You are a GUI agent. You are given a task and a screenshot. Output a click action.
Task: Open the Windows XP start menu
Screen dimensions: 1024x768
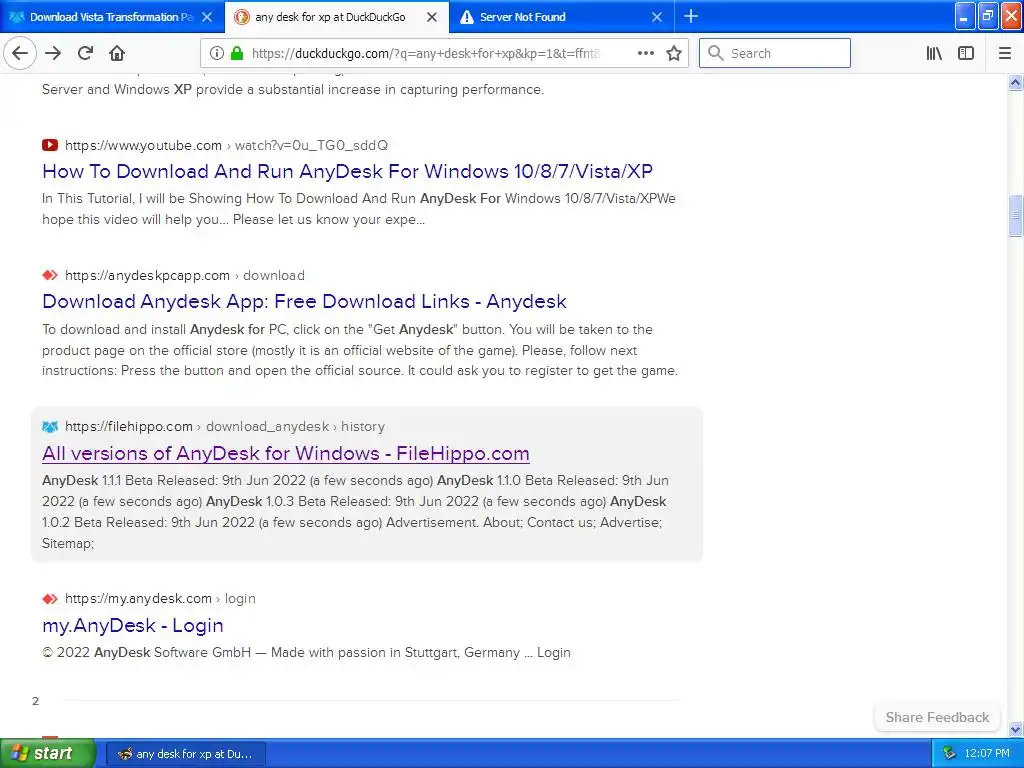[47, 753]
